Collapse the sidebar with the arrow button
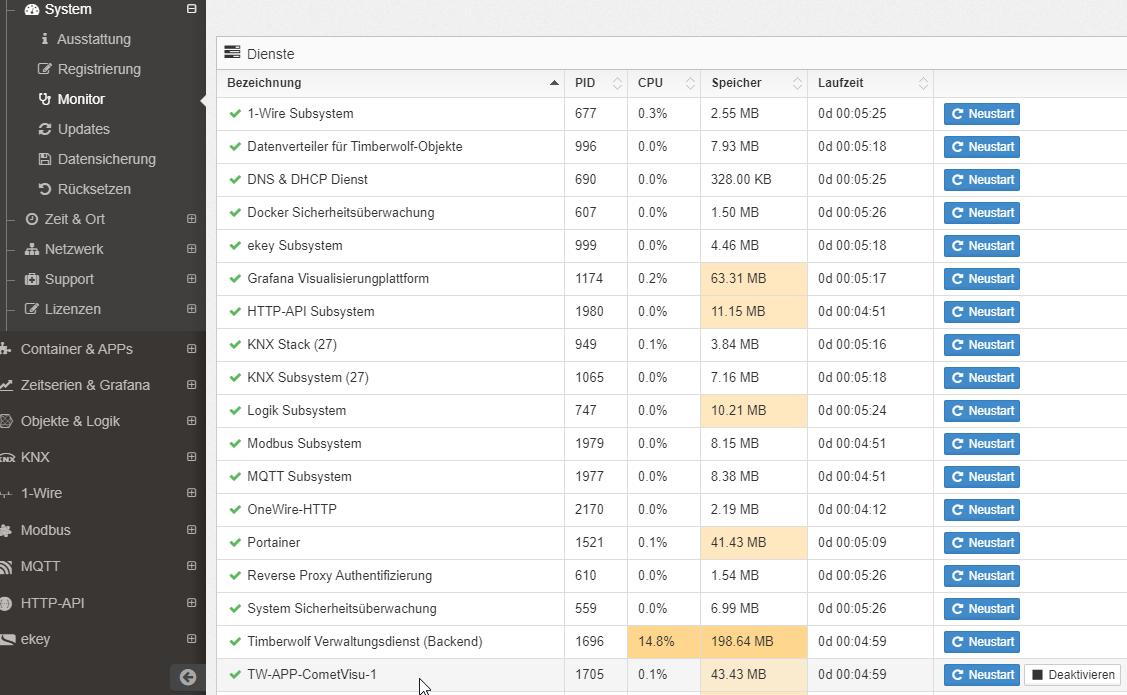Viewport: 1127px width, 695px height. tap(188, 677)
